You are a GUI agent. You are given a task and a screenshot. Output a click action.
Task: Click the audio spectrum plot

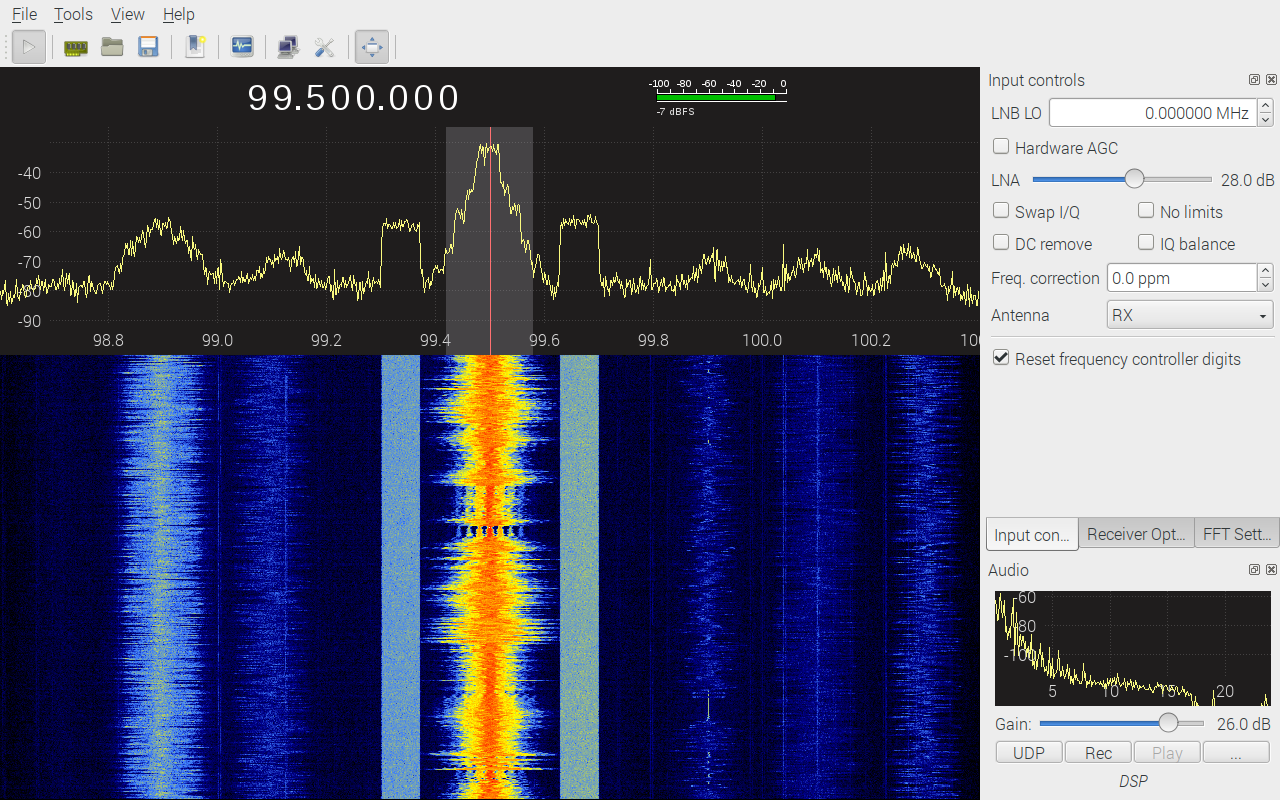click(1133, 648)
